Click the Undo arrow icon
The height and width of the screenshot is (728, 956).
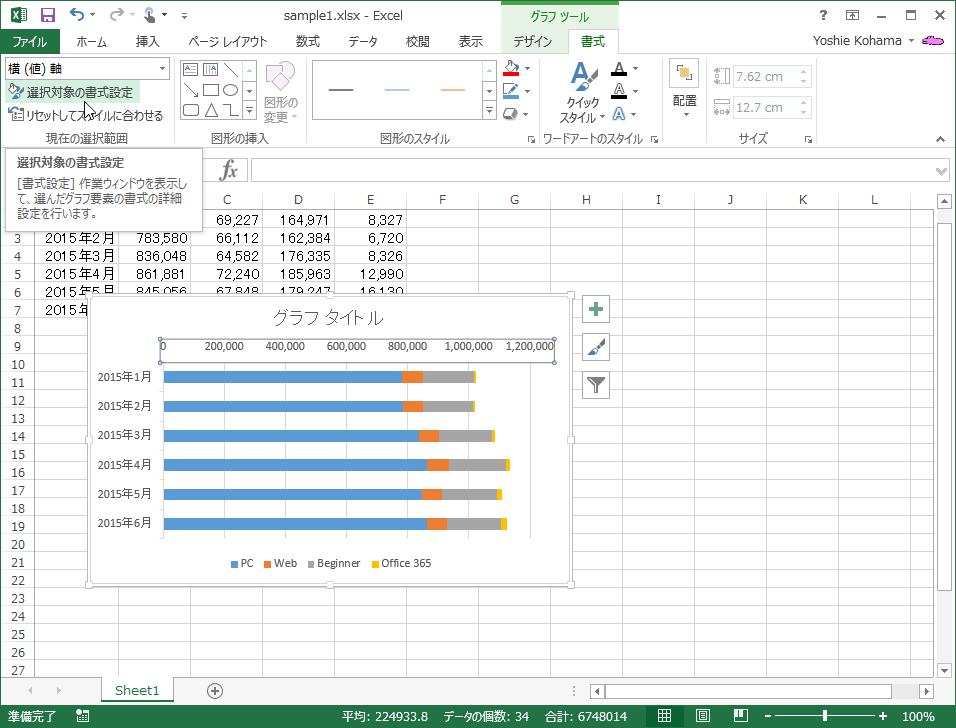click(x=77, y=14)
